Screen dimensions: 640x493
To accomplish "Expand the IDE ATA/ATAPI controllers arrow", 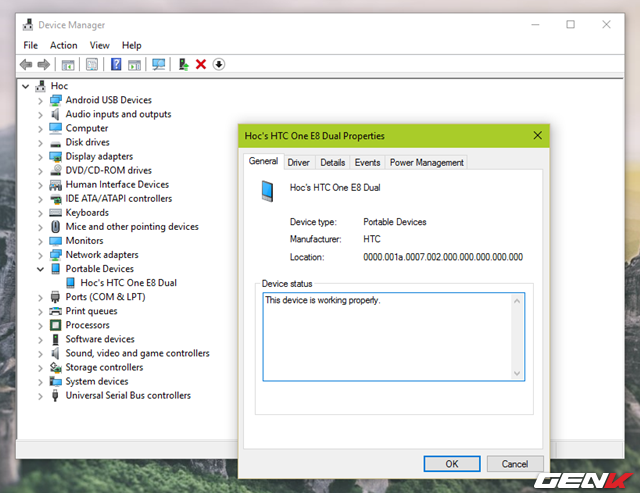I will (40, 199).
